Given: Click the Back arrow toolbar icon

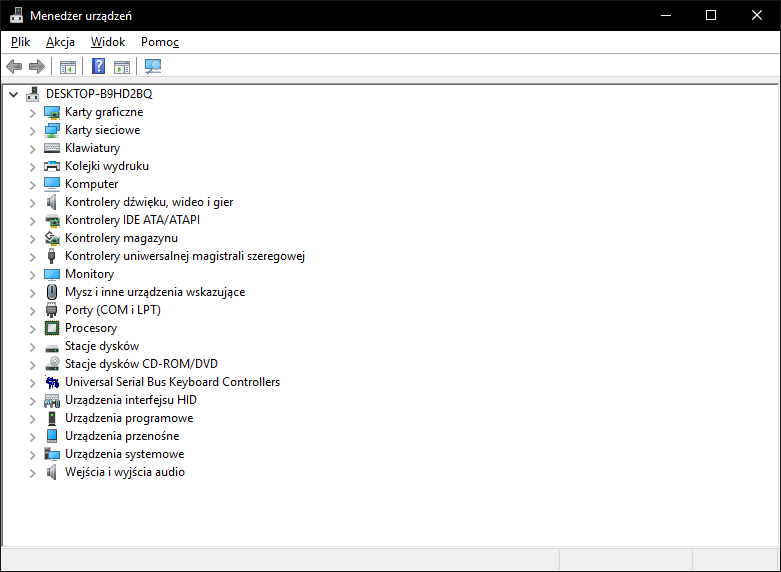Looking at the screenshot, I should coord(14,66).
